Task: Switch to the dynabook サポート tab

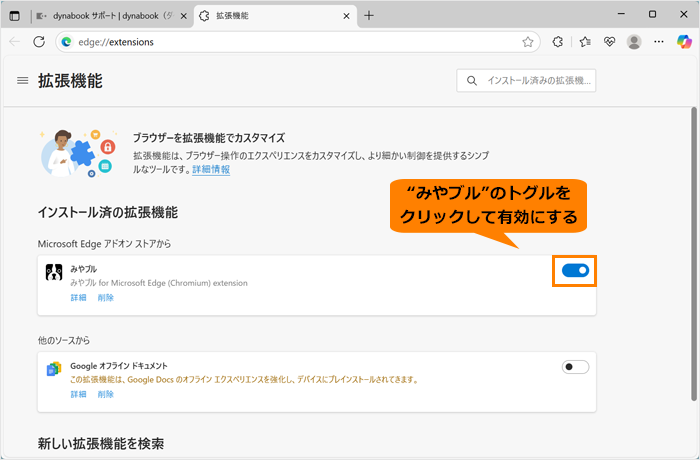Action: click(x=112, y=16)
